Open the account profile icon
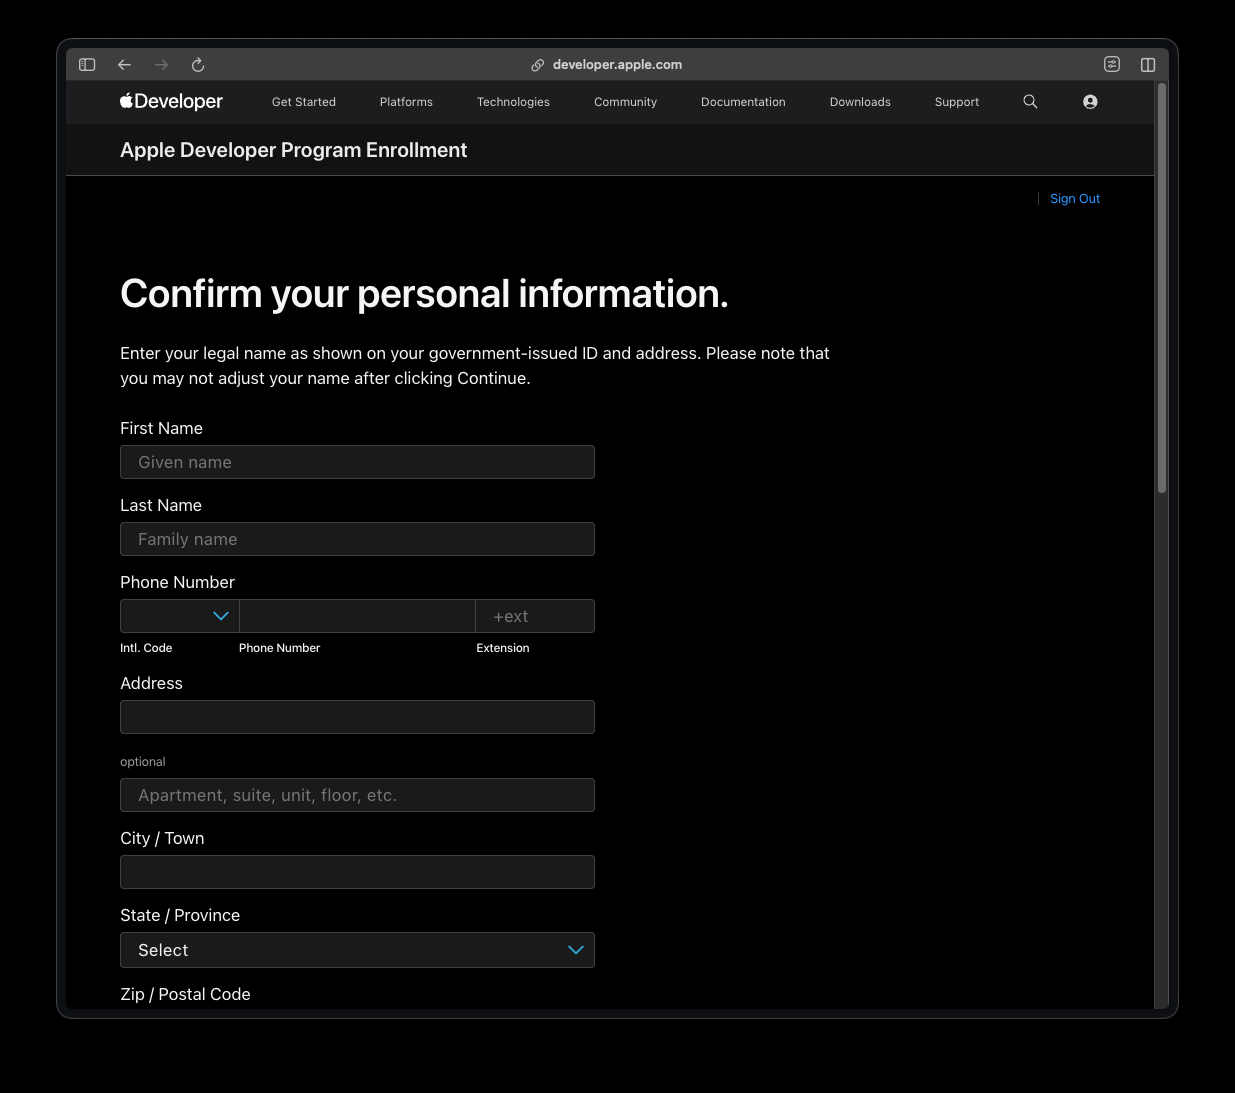 click(1090, 101)
